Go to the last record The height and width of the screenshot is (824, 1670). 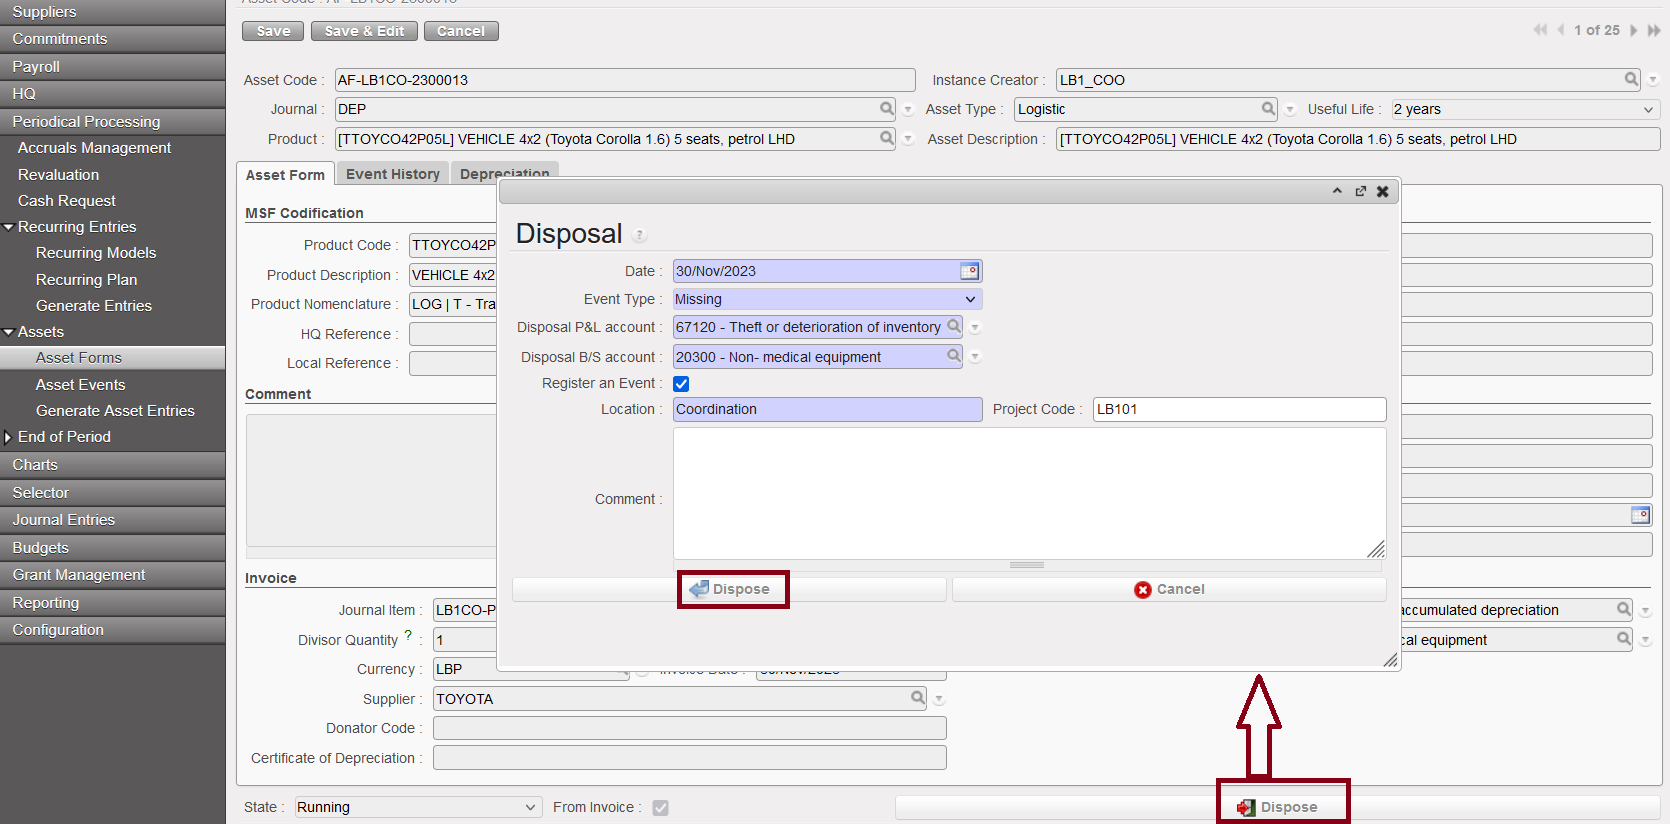[1654, 30]
